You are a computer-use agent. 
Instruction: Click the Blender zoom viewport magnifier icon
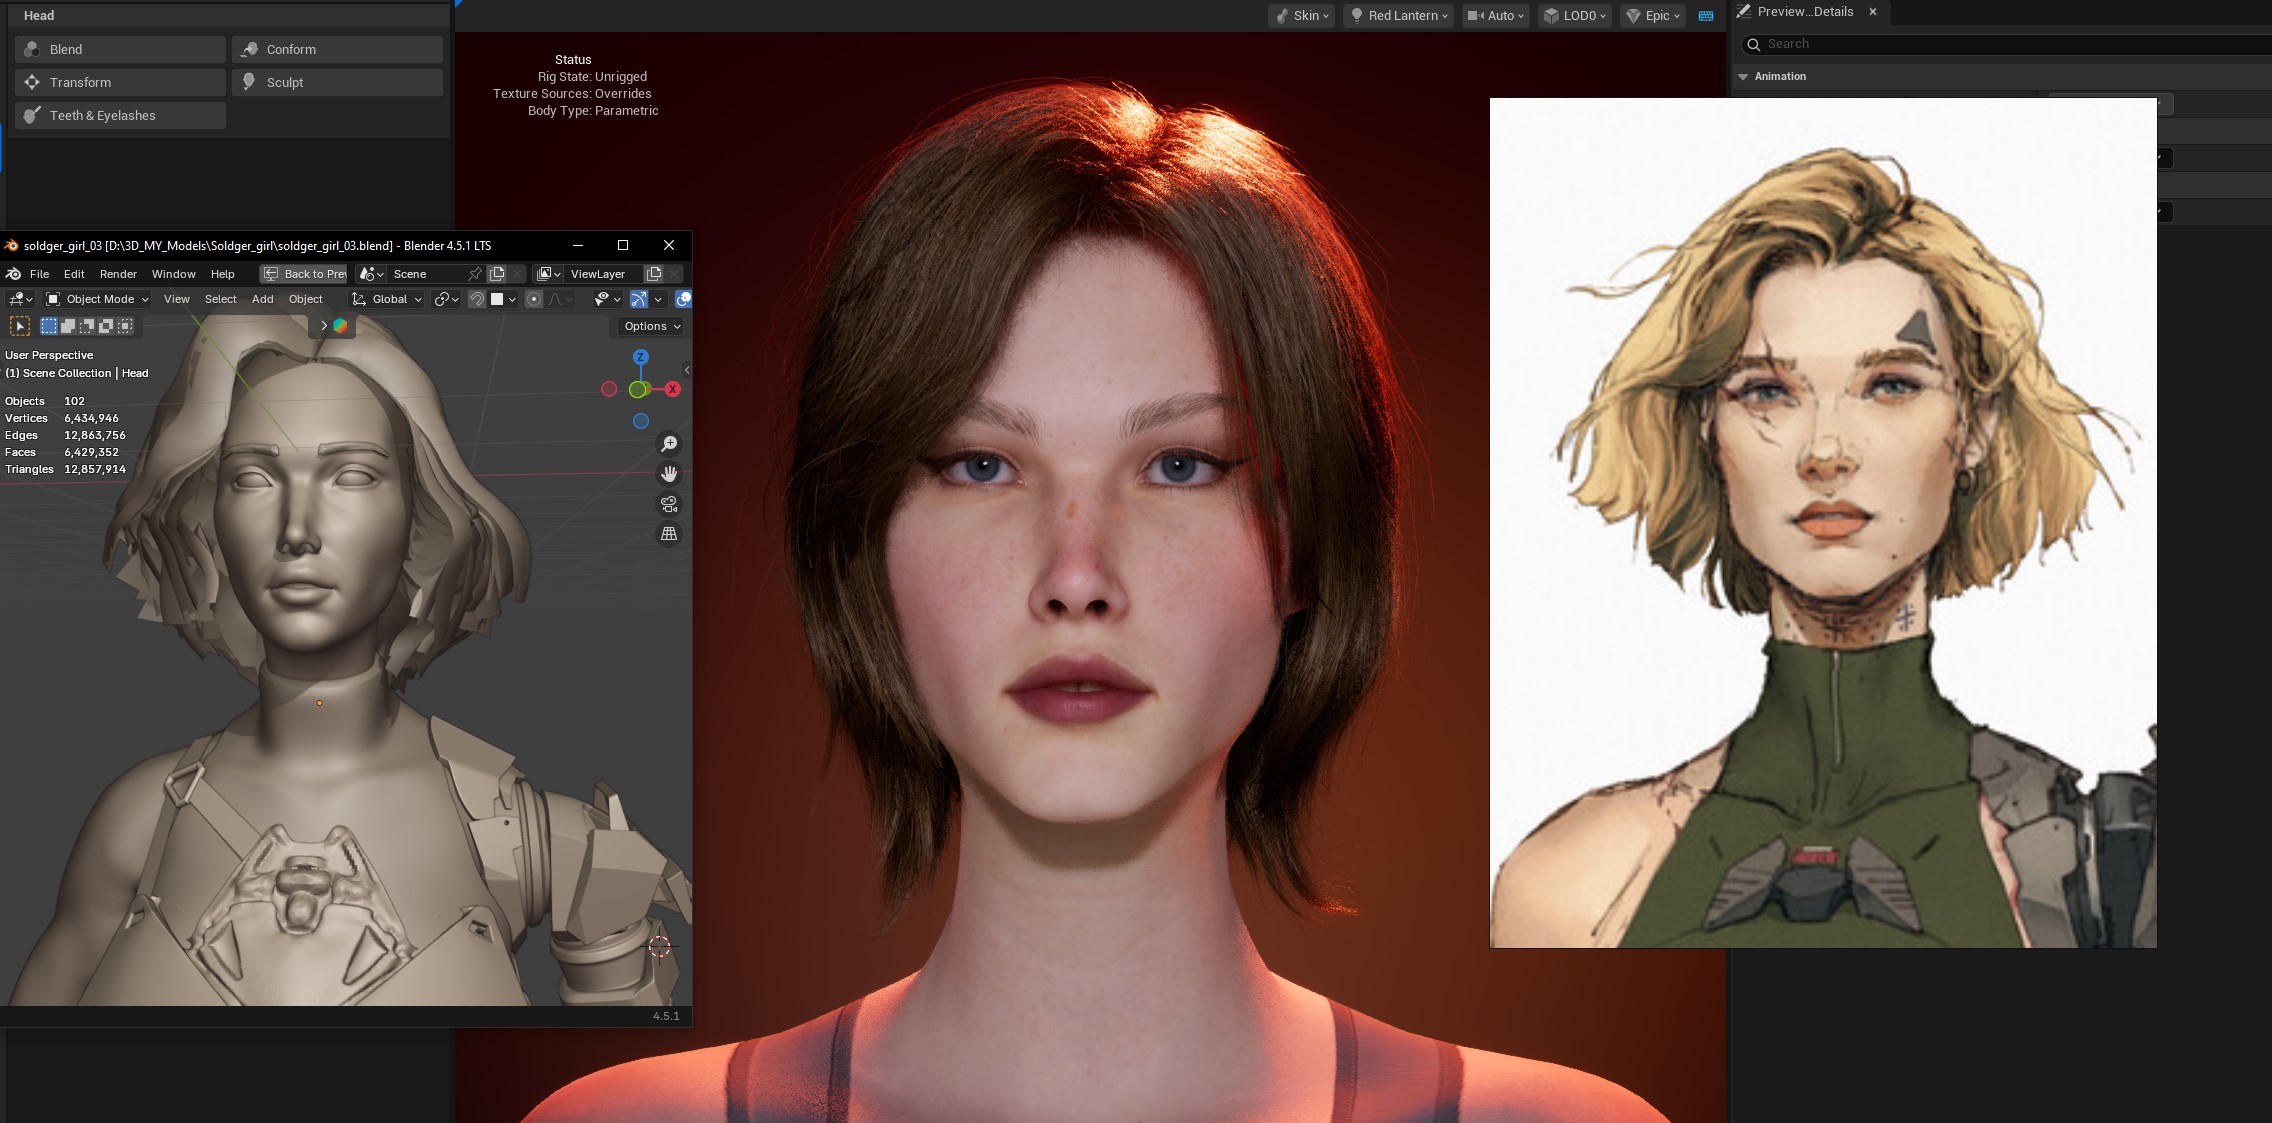[x=669, y=444]
